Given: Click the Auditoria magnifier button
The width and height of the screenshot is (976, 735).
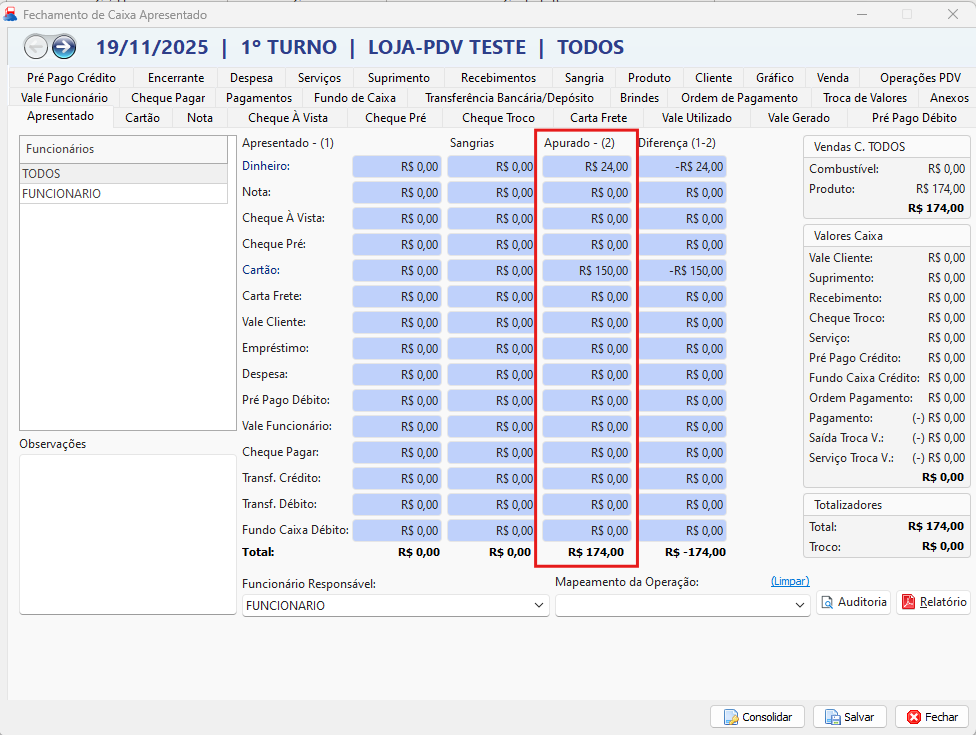Looking at the screenshot, I should pyautogui.click(x=853, y=602).
